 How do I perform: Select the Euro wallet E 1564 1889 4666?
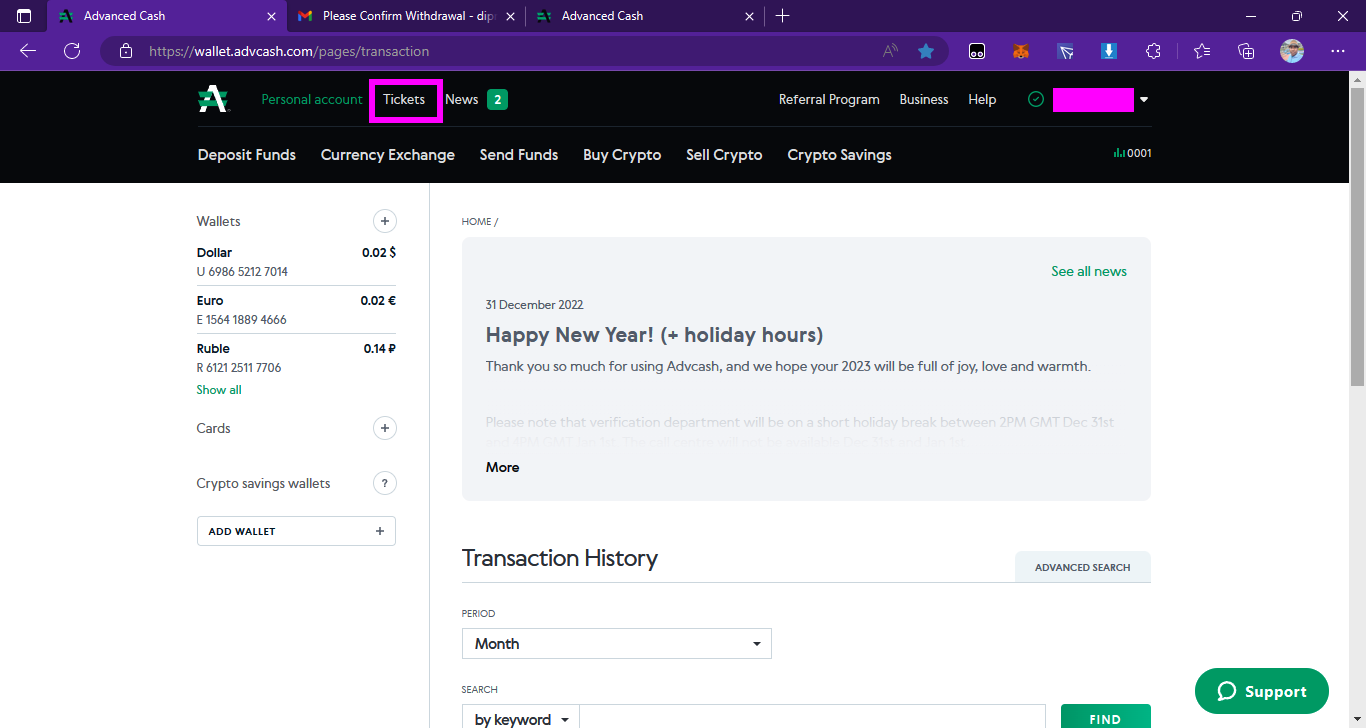296,310
